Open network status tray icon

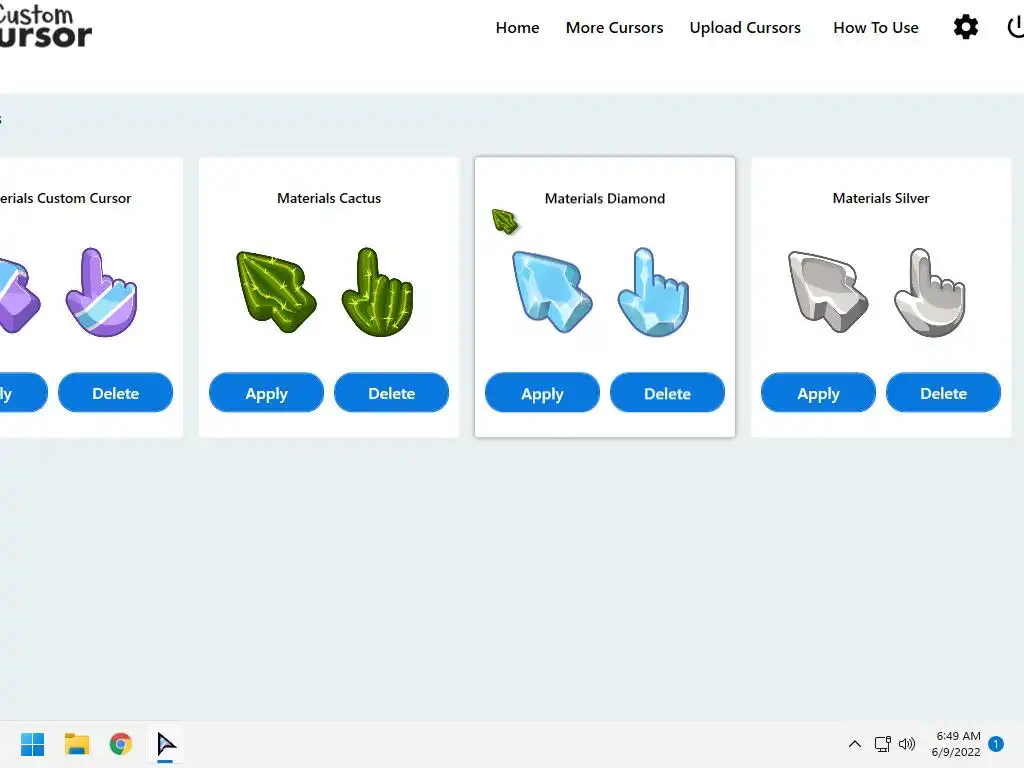click(x=882, y=744)
